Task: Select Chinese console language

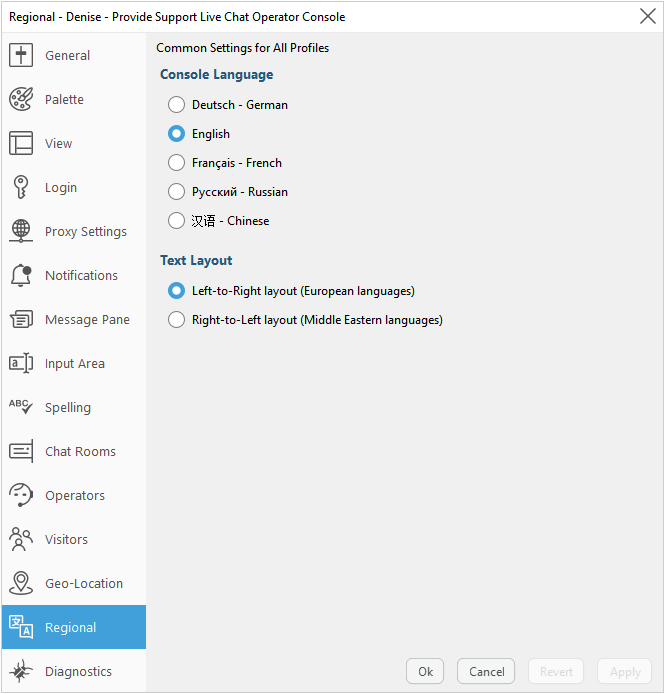Action: [x=219, y=220]
